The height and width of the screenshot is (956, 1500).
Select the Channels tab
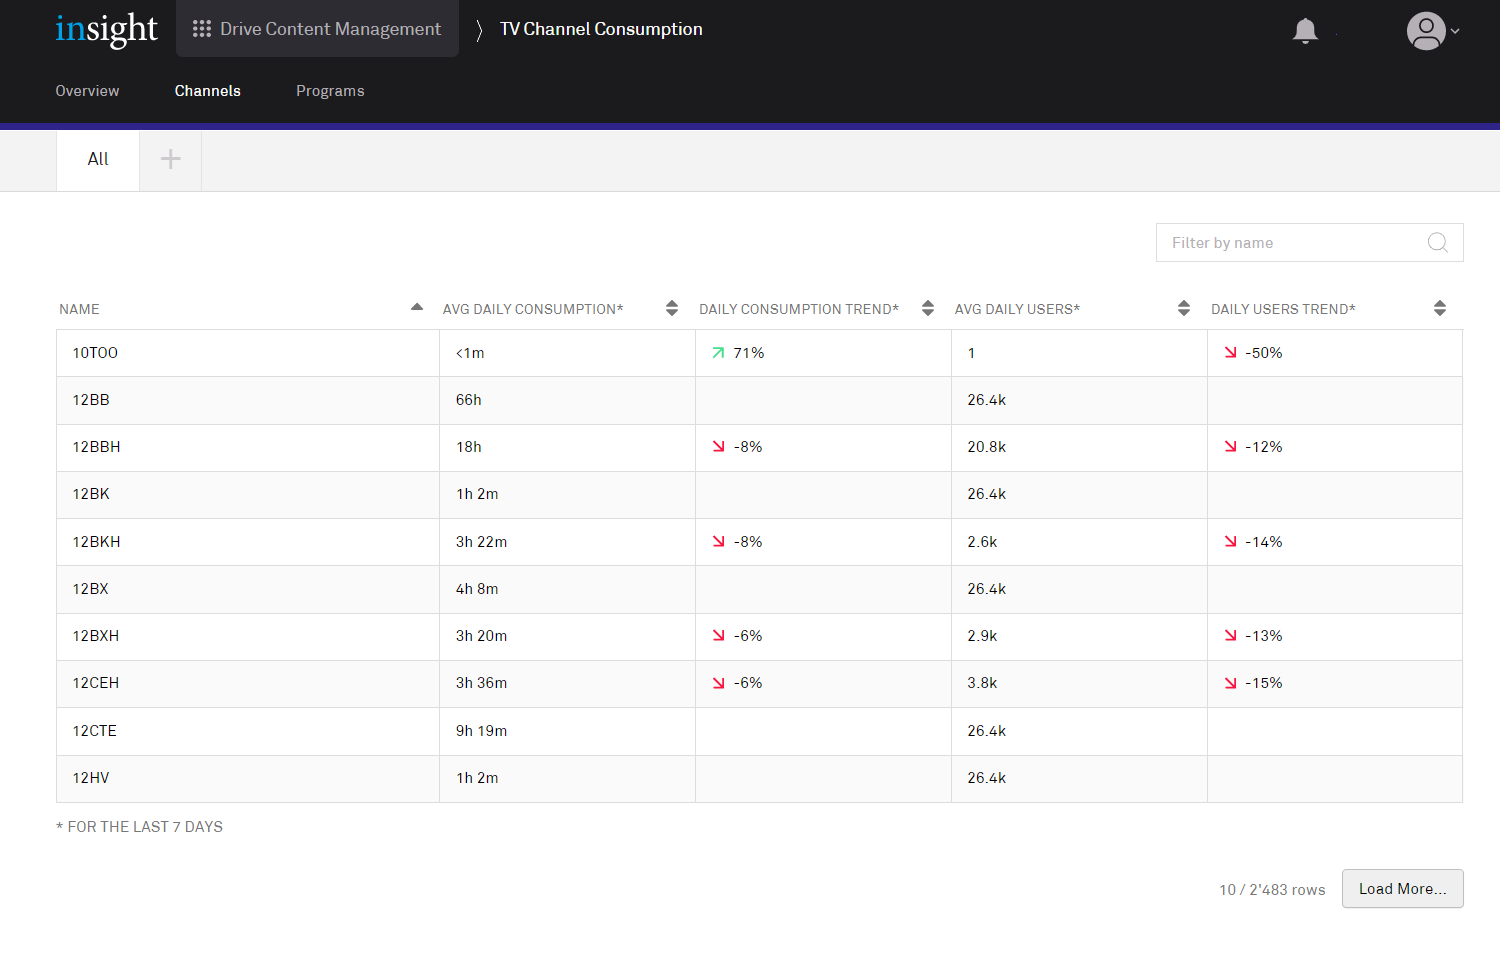click(208, 91)
